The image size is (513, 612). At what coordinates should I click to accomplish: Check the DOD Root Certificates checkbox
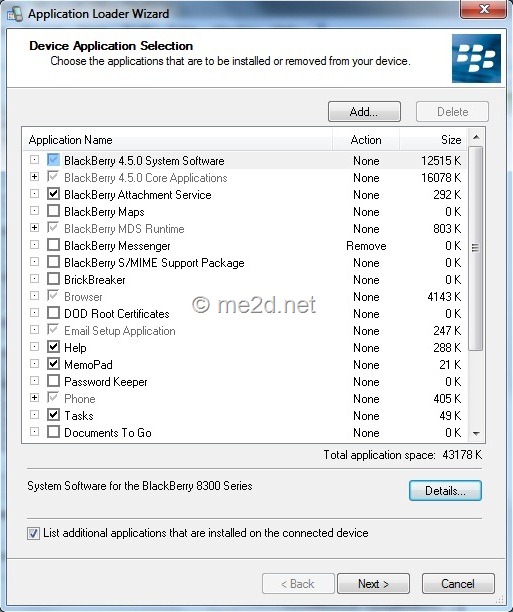53,313
